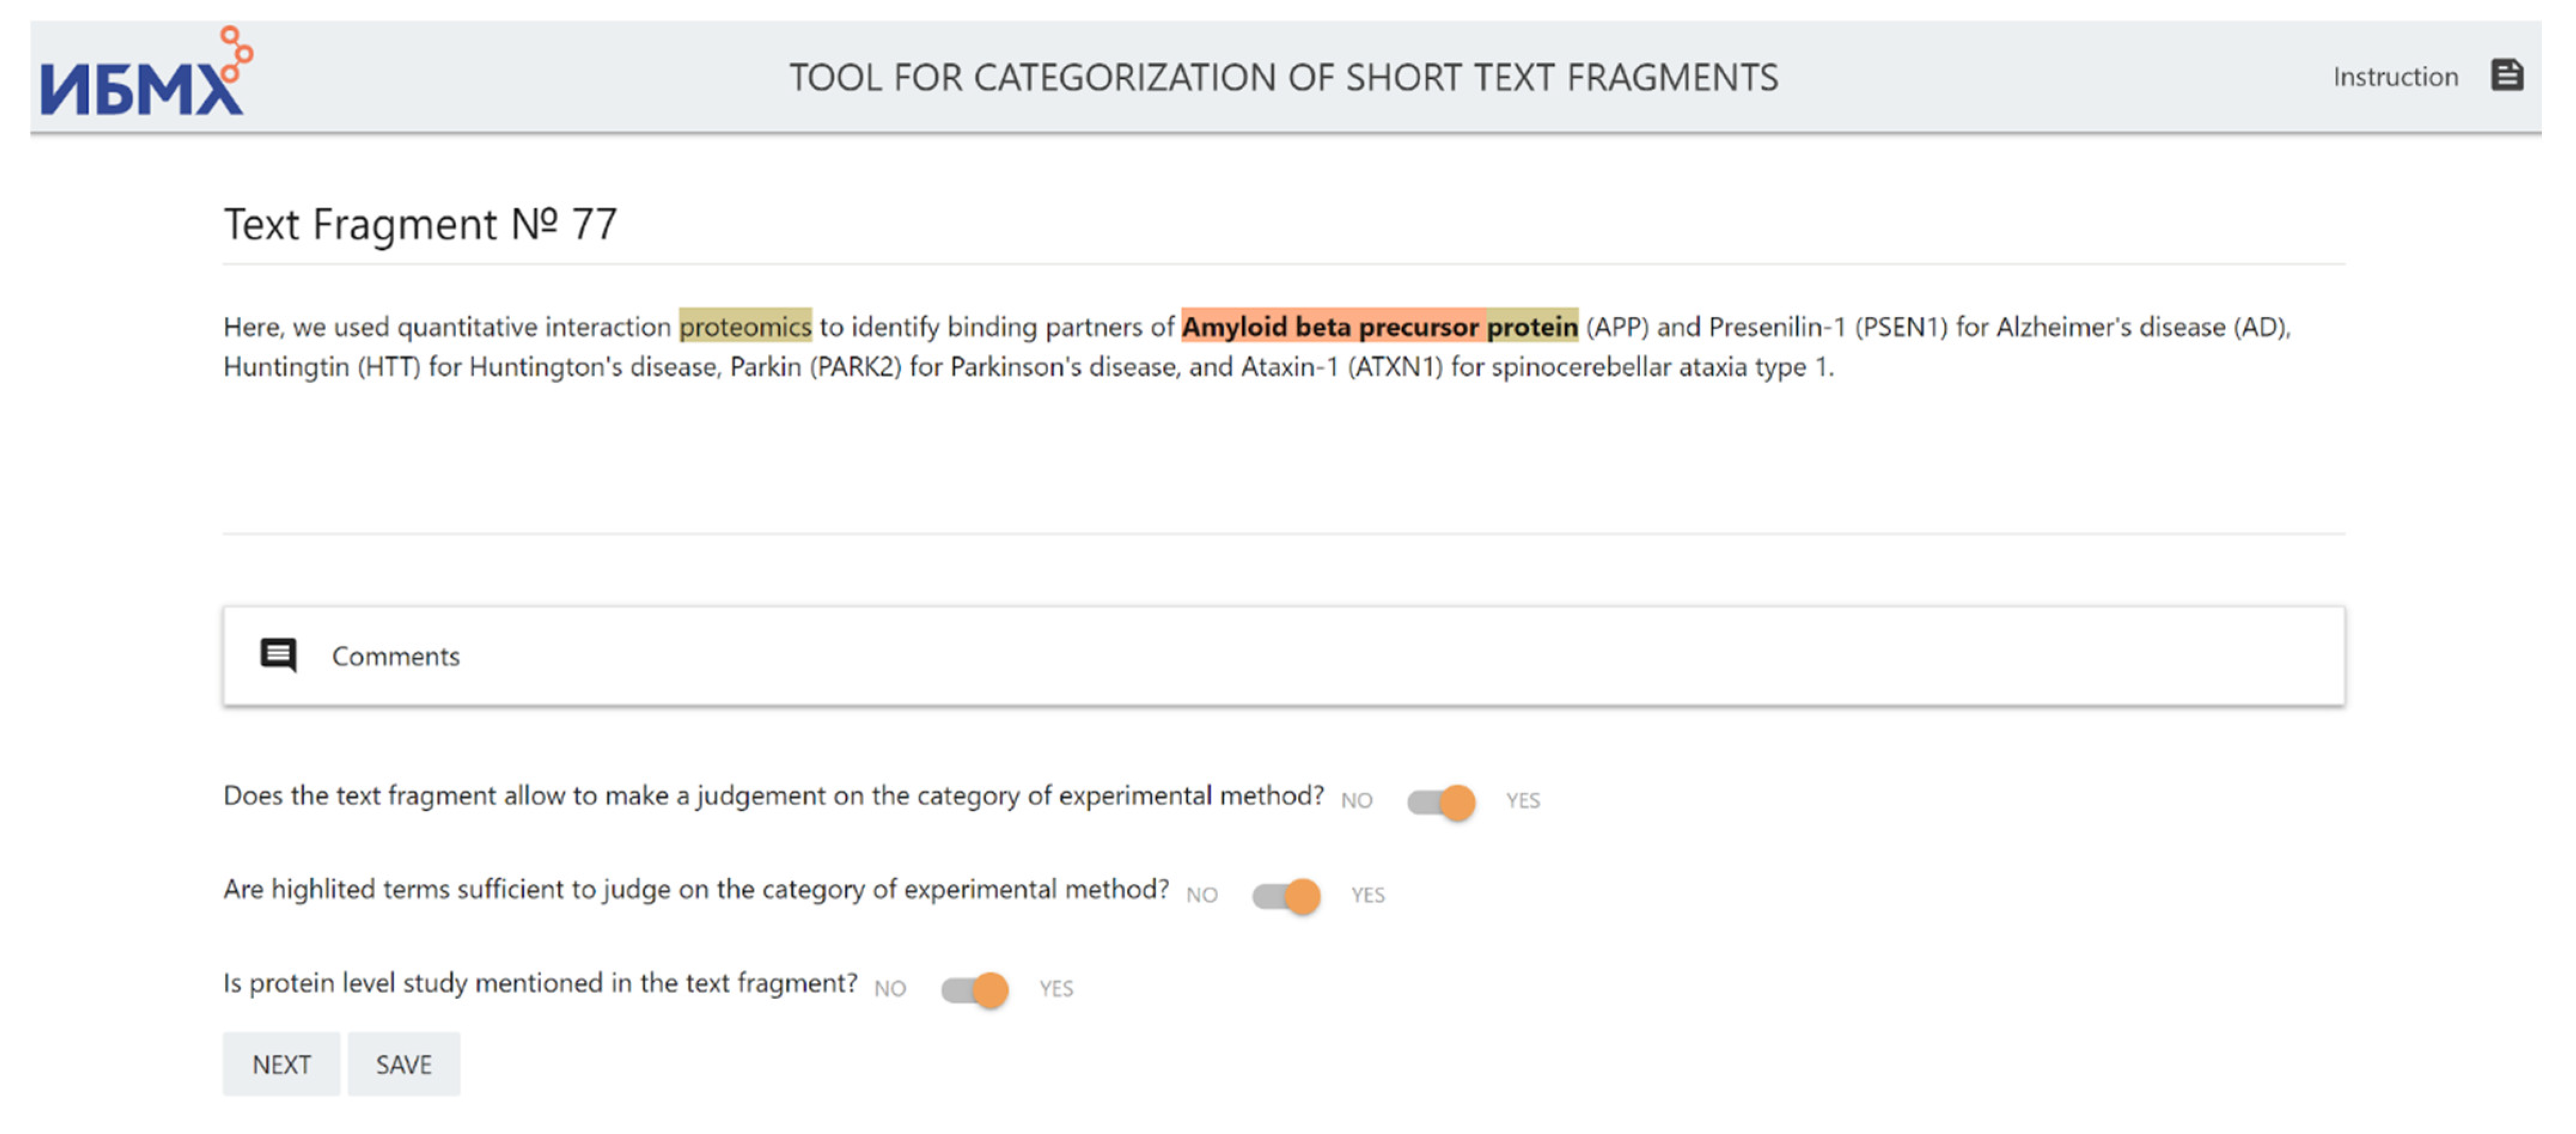Toggle experimental method judgement switch
This screenshot has width=2576, height=1134.
coord(1441,802)
